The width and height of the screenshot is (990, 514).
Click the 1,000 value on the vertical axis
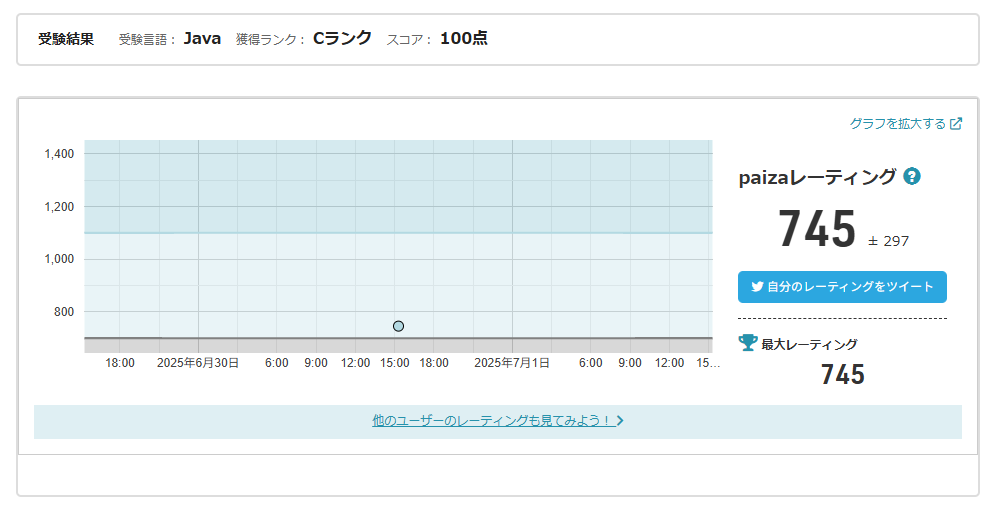tap(59, 259)
